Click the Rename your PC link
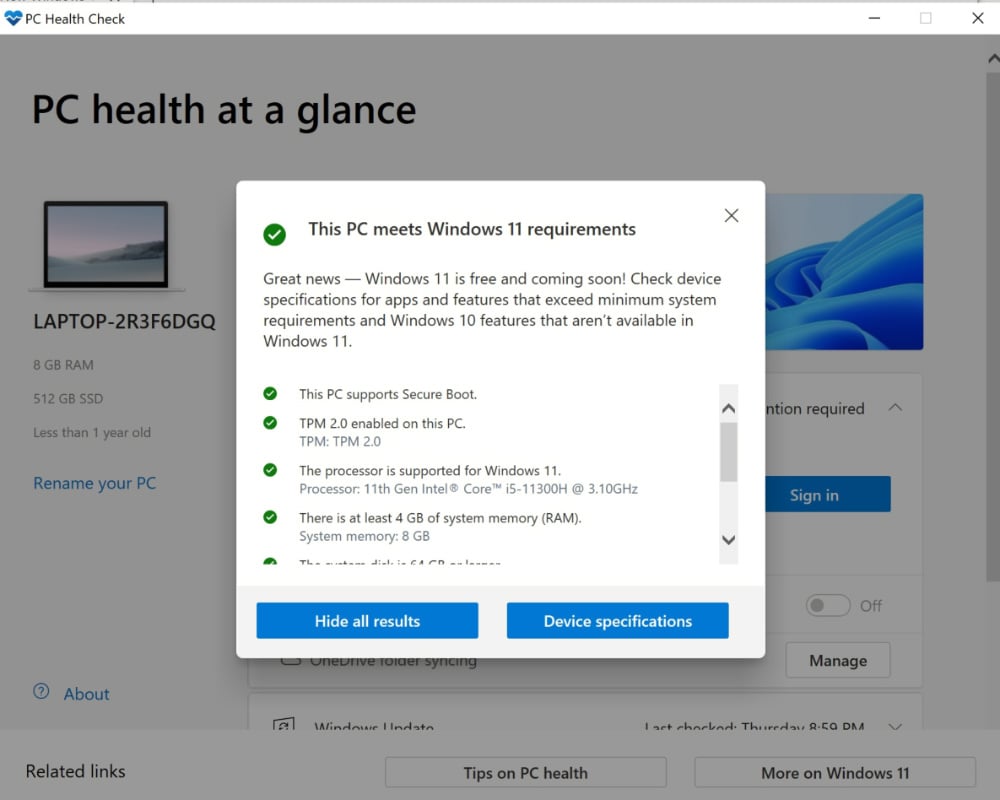This screenshot has height=800, width=1000. 94,483
